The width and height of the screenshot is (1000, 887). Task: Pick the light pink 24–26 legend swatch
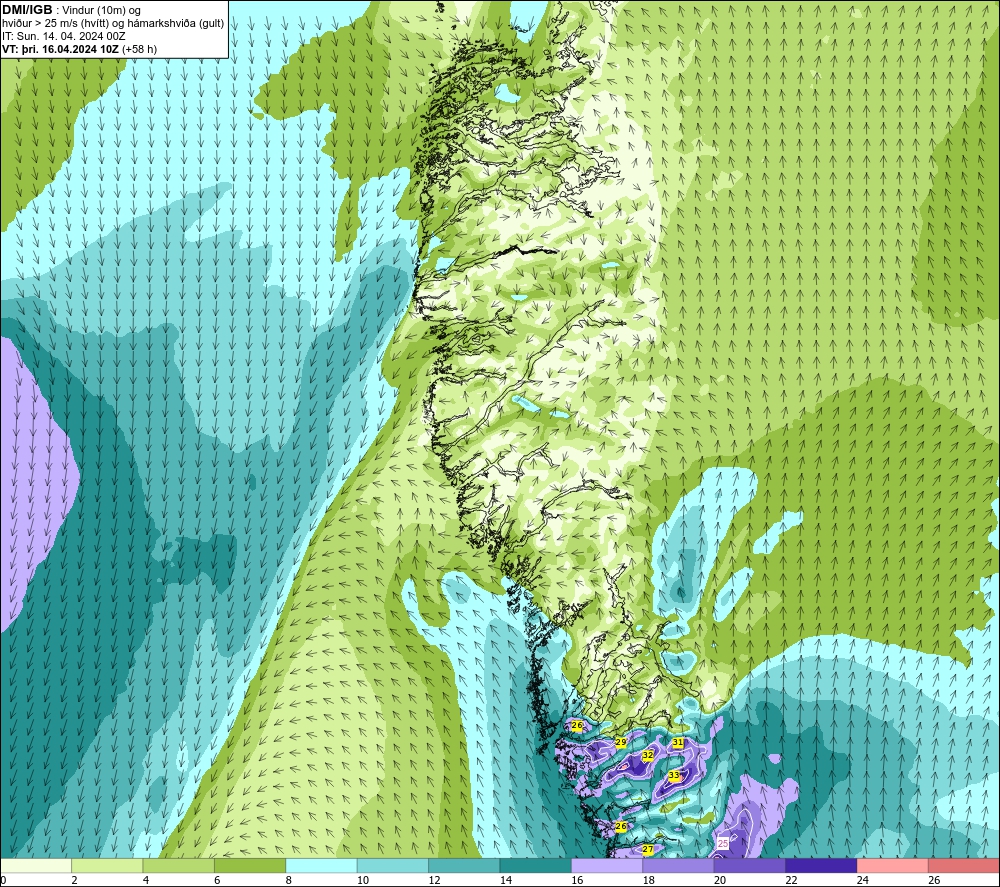pos(893,865)
